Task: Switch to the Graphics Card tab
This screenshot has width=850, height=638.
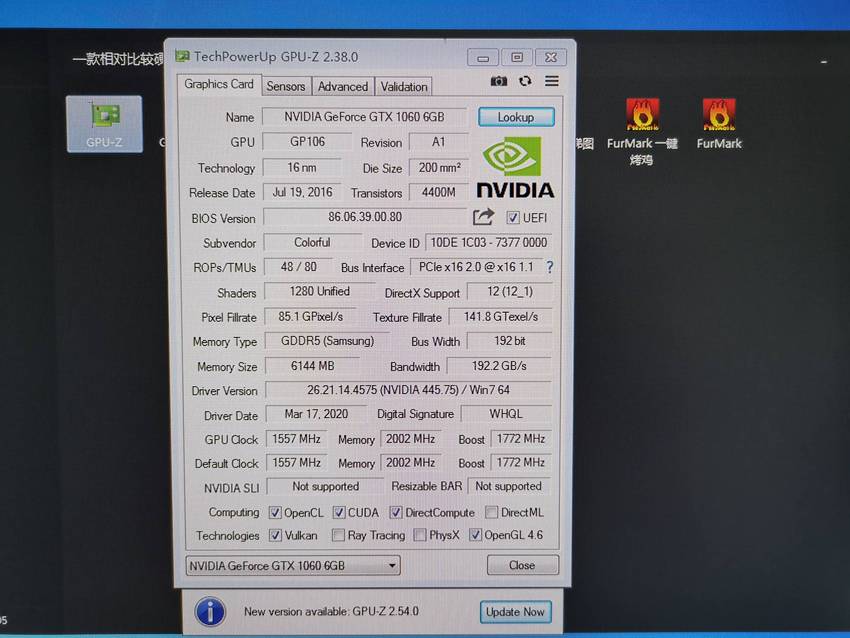Action: (x=219, y=85)
